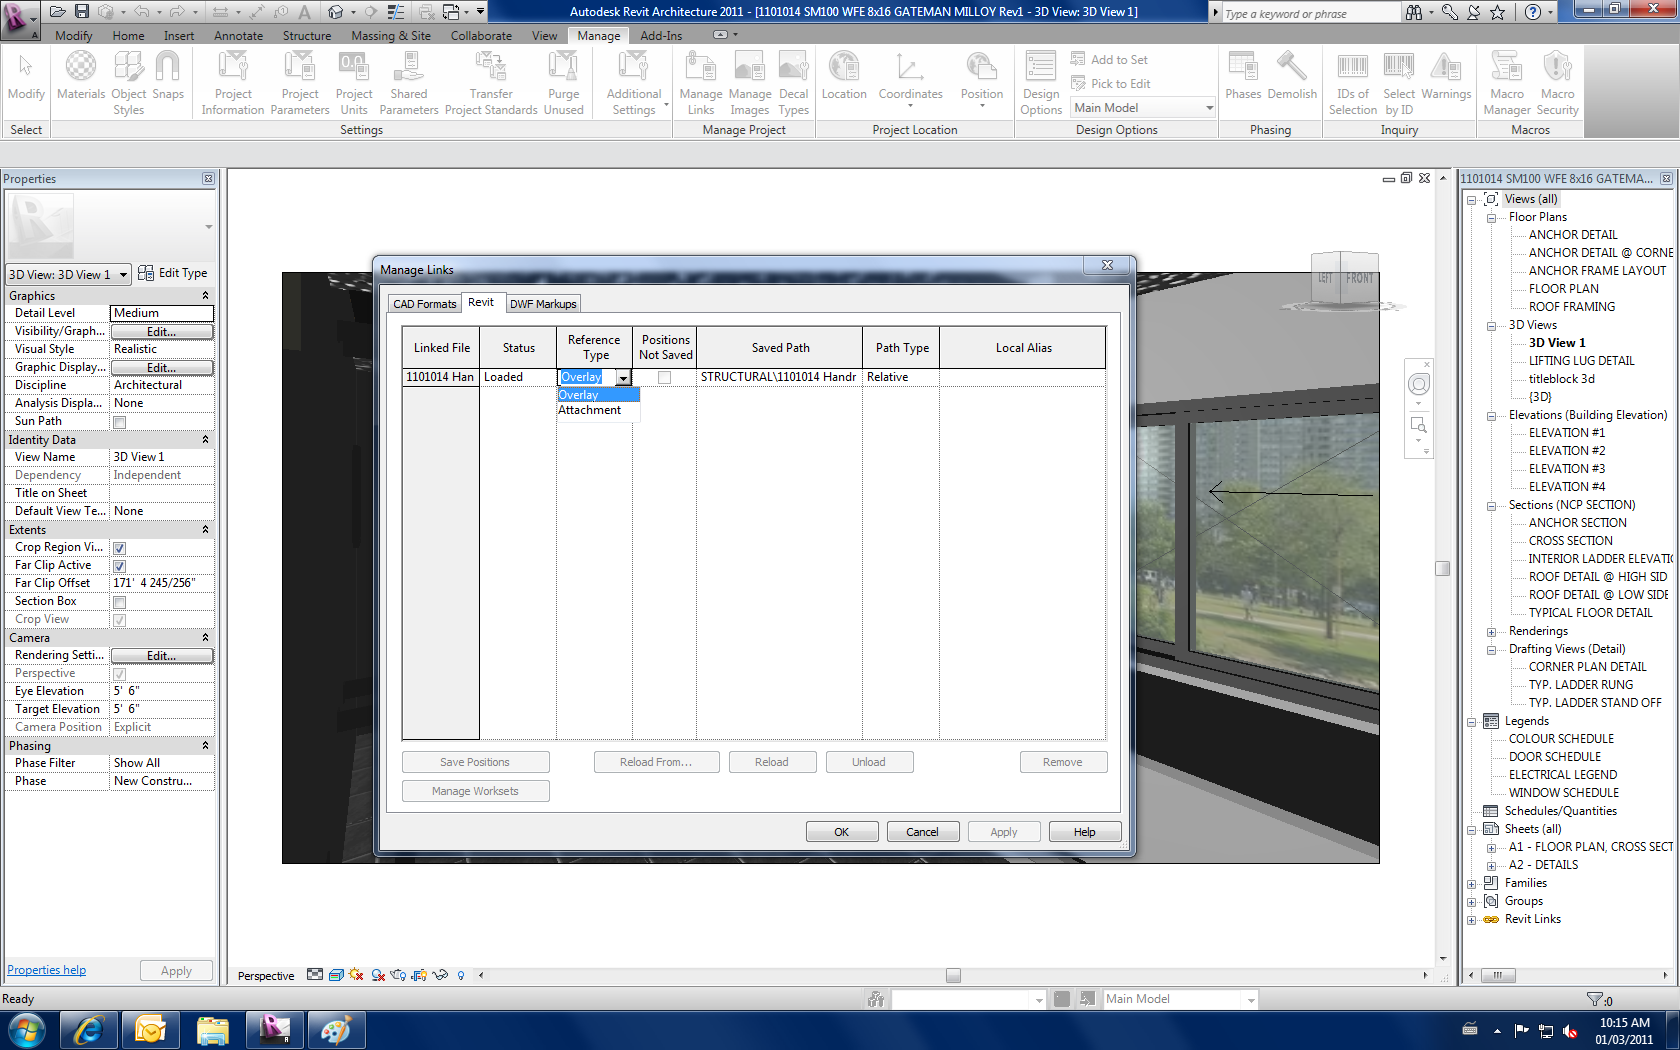Click Purge Unused

pyautogui.click(x=563, y=83)
